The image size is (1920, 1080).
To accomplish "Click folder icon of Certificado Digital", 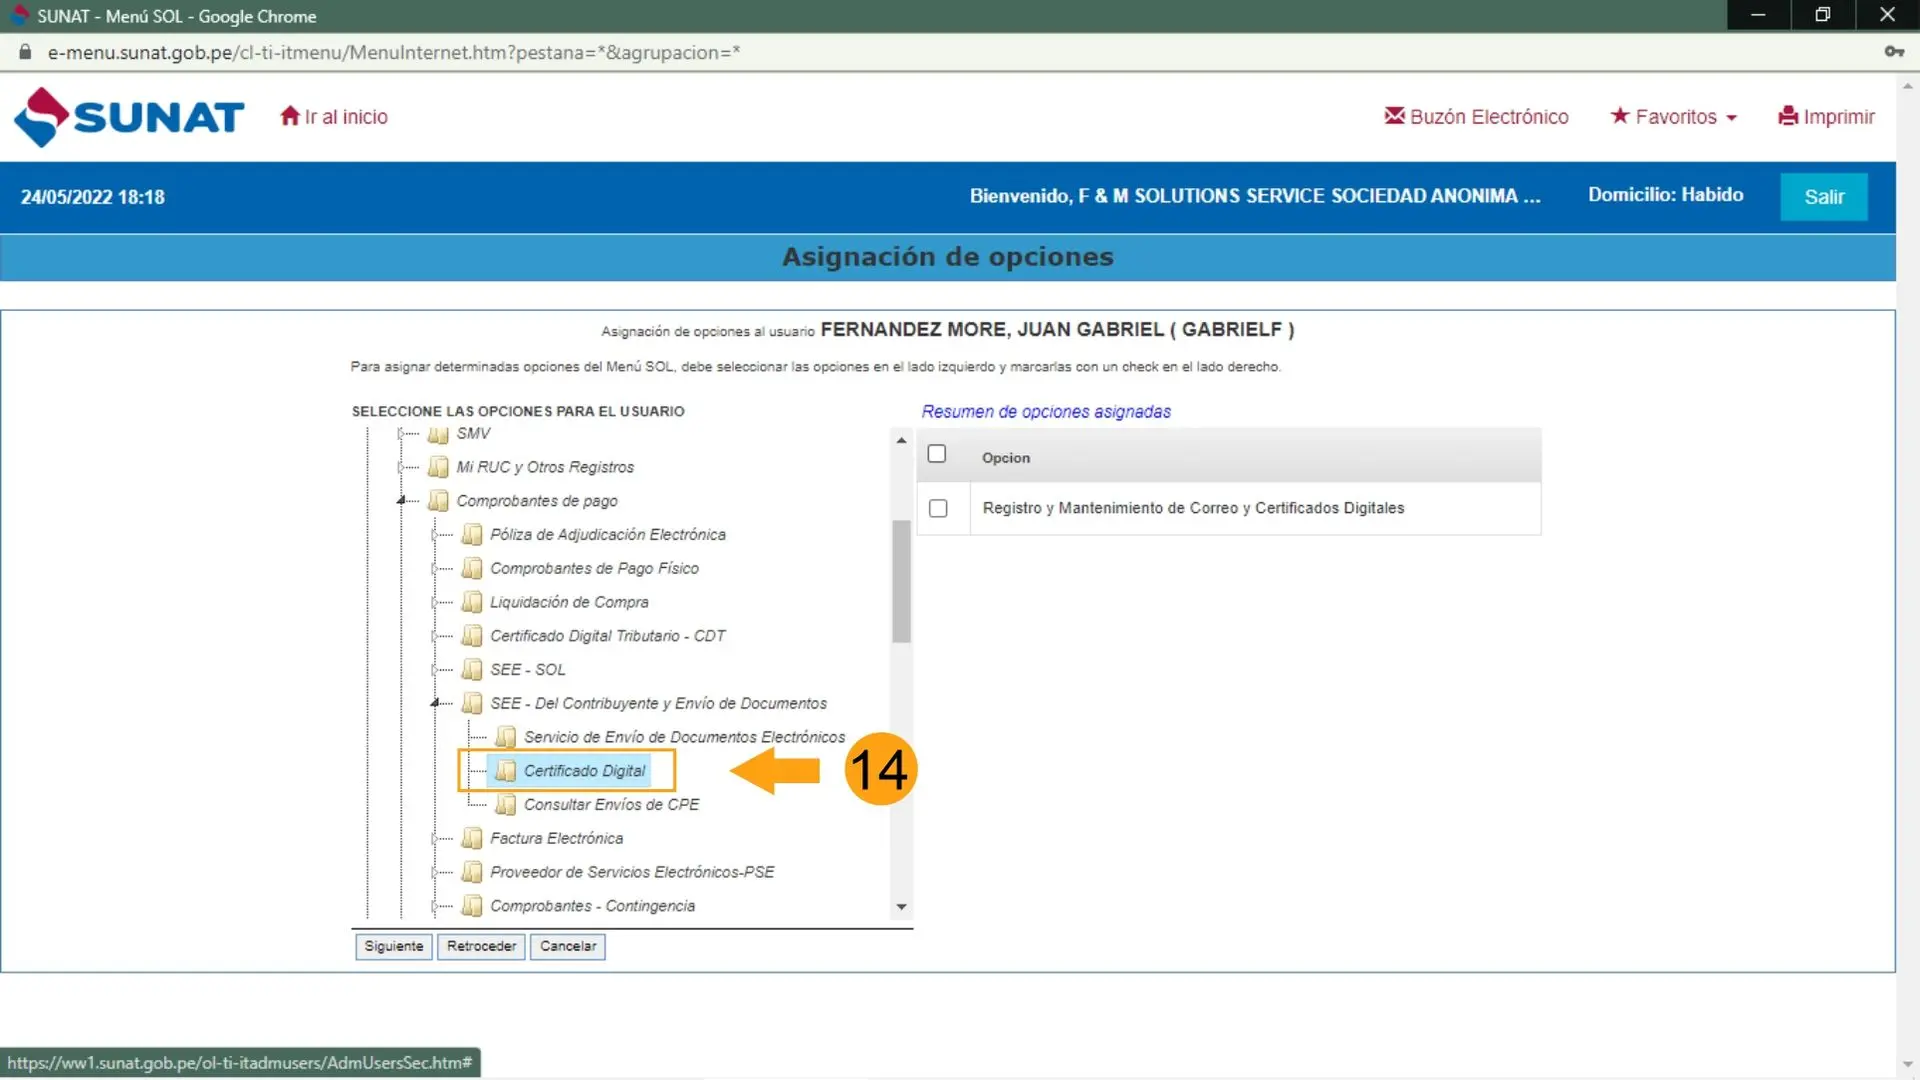I will (506, 771).
